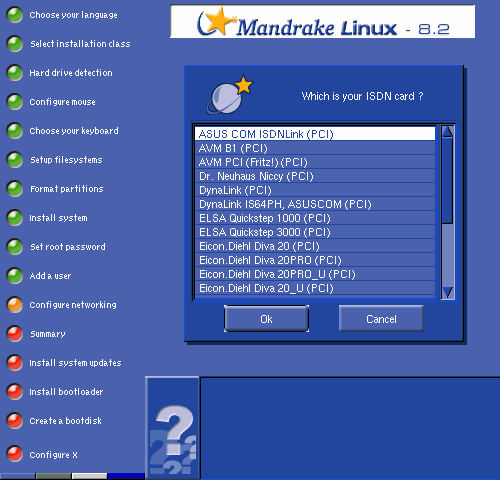The width and height of the screenshot is (500, 480).
Task: Click the red bullet beside Install system updates
Action: pos(15,363)
